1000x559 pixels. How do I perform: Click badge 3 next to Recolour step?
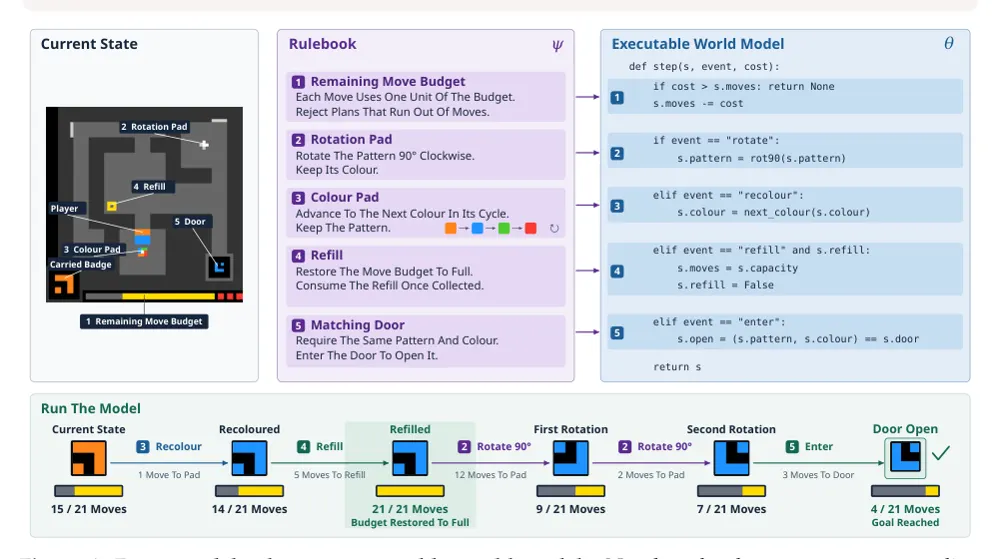(143, 447)
